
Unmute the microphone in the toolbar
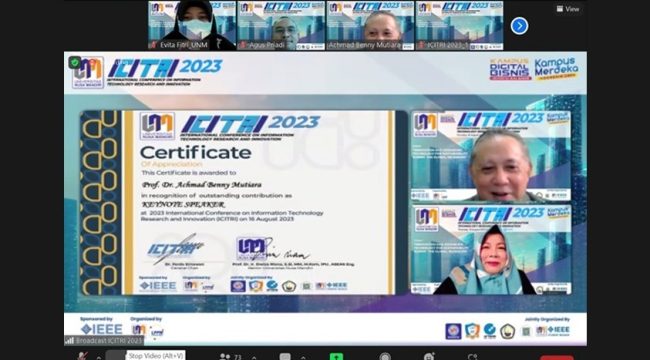(x=82, y=356)
